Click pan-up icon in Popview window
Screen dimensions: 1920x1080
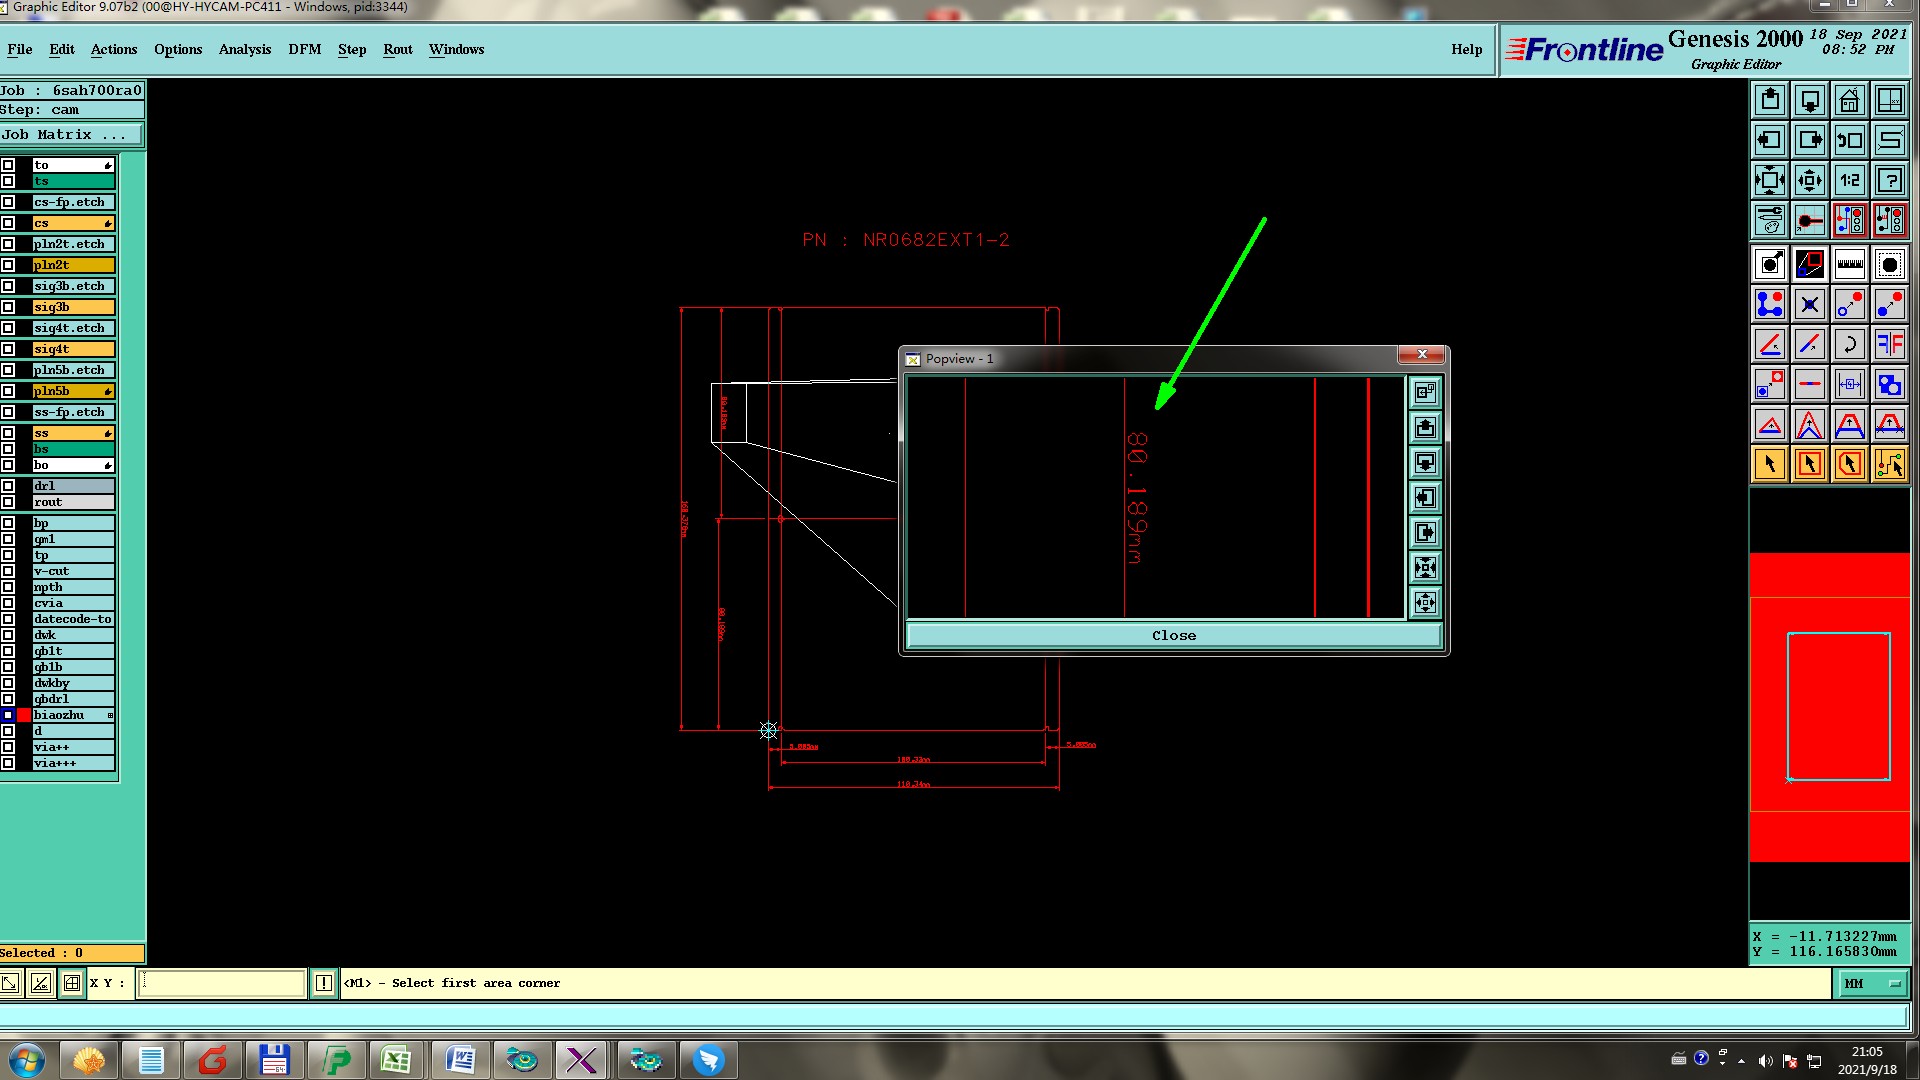(x=1425, y=428)
